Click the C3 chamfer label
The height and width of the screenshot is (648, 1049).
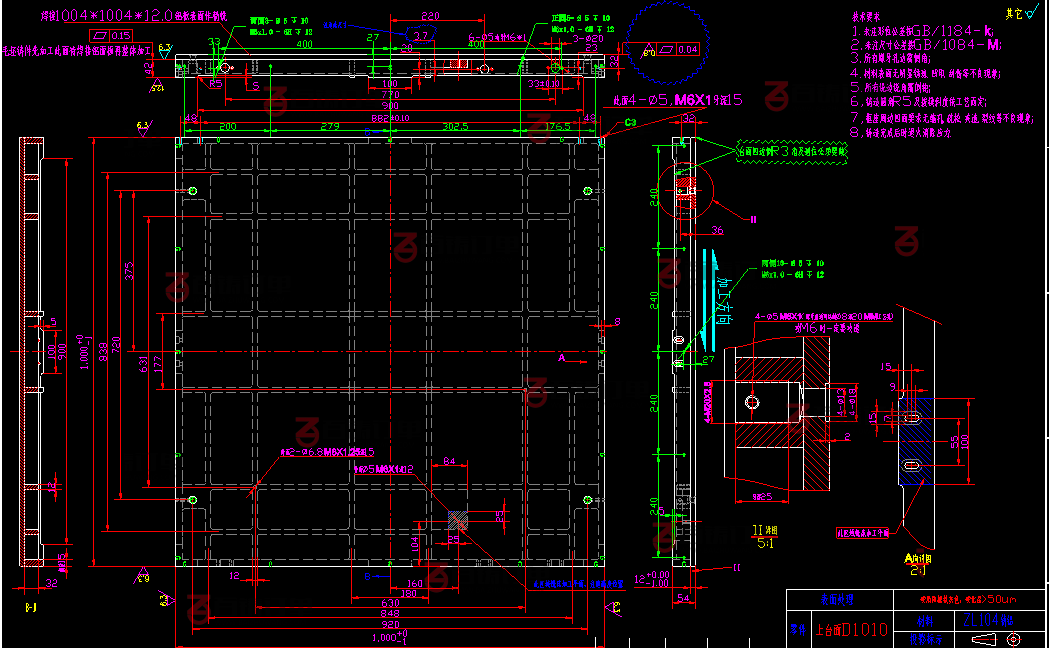click(631, 122)
